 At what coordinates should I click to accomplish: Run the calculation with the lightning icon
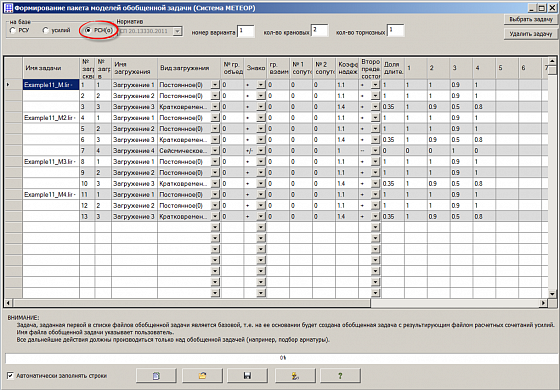pos(295,375)
